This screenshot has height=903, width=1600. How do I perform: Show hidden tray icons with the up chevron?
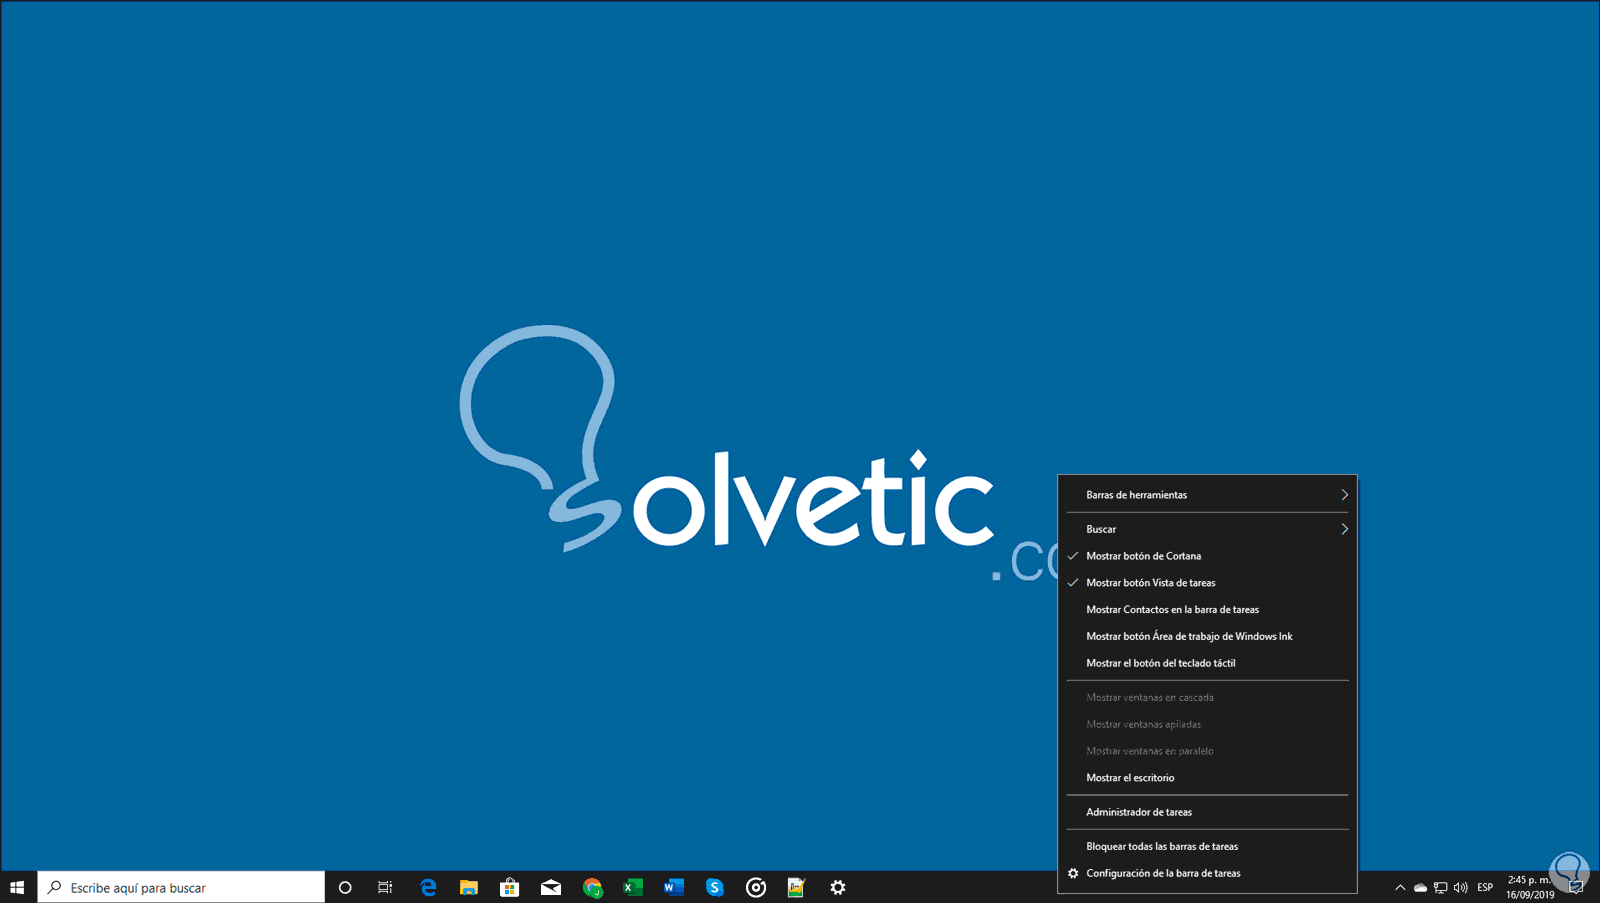[x=1400, y=887]
